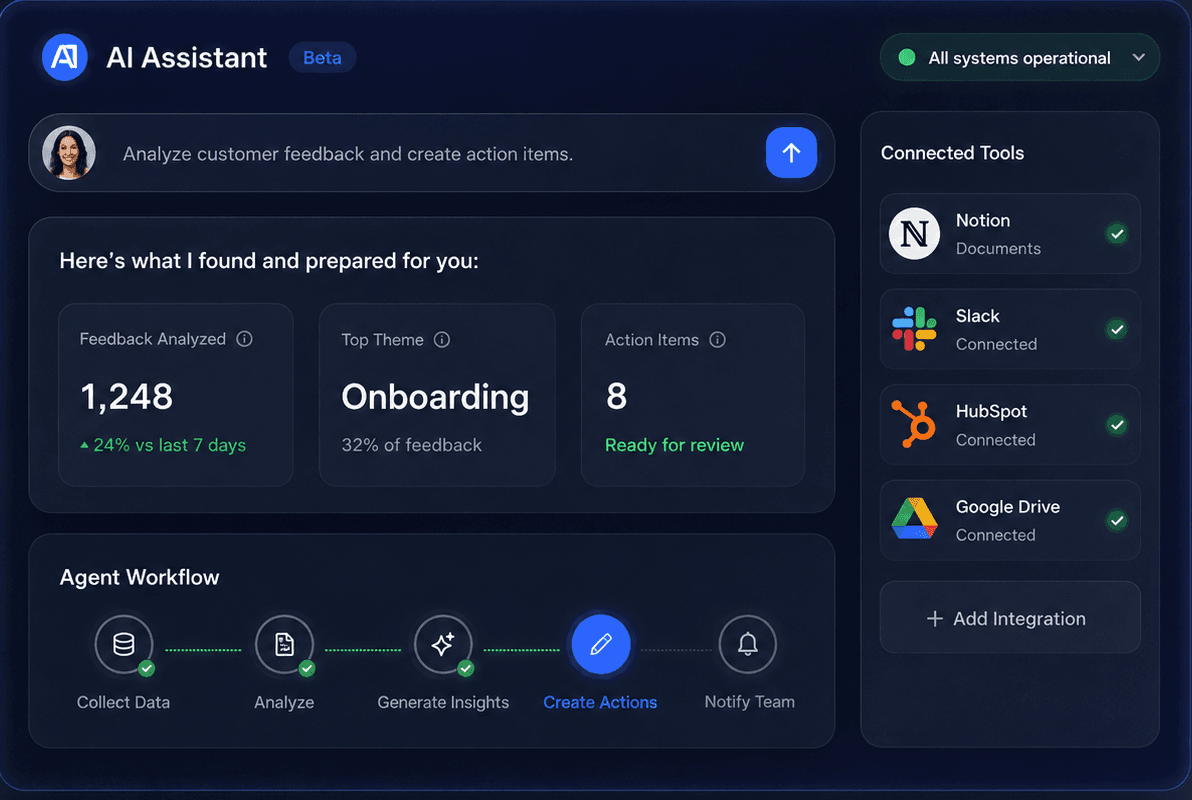Focus the analyze customer feedback prompt field
The width and height of the screenshot is (1192, 800).
(432, 153)
